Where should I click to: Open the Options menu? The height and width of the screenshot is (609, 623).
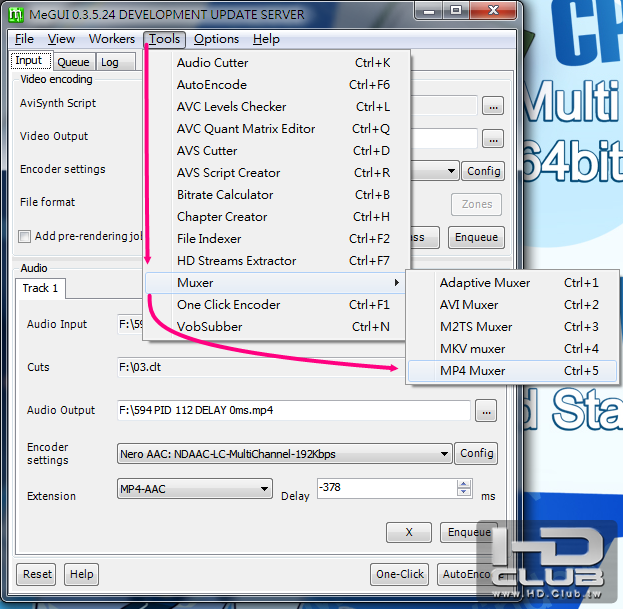tap(216, 39)
